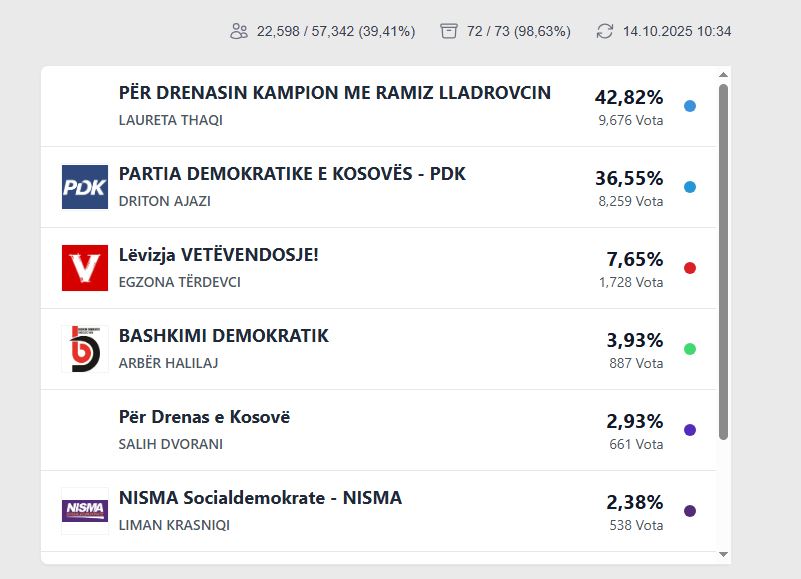Viewport: 801px width, 579px height.
Task: Click the Vetëvendosje red V logo
Action: click(x=85, y=268)
